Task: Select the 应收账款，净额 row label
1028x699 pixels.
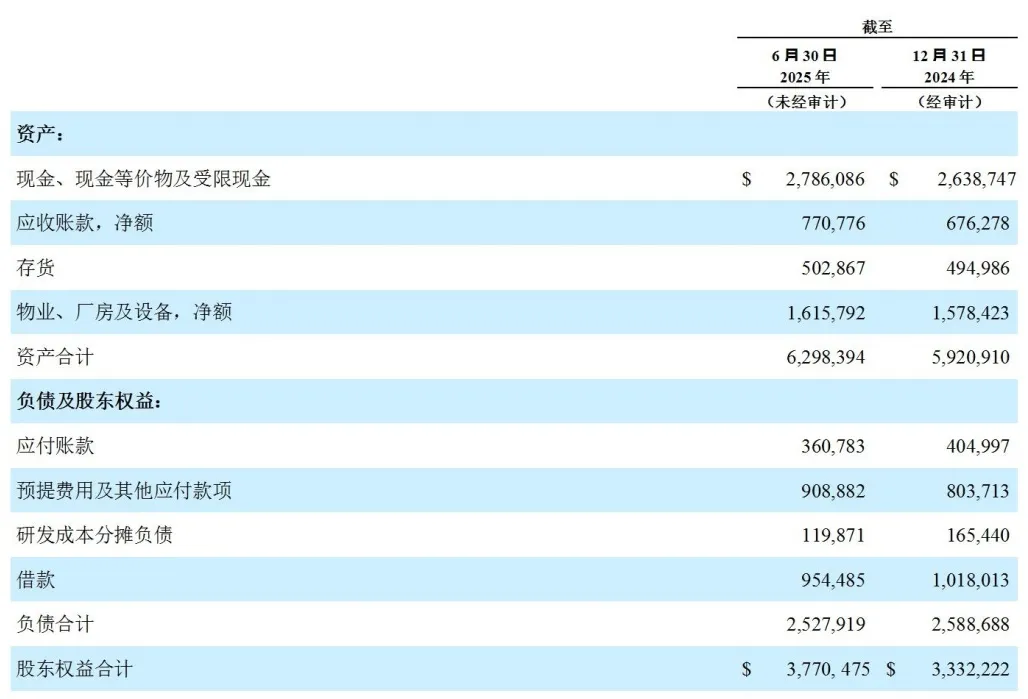Action: [85, 224]
